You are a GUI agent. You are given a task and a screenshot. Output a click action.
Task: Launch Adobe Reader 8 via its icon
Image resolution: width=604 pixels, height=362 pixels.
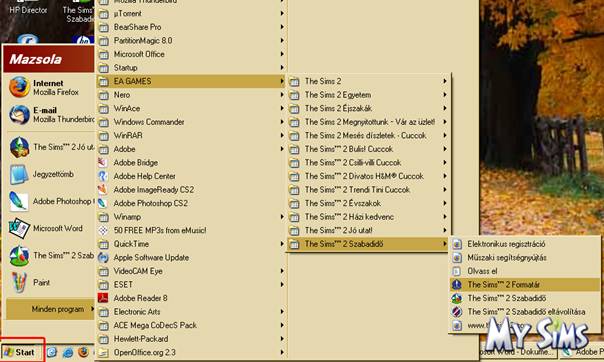tap(103, 298)
